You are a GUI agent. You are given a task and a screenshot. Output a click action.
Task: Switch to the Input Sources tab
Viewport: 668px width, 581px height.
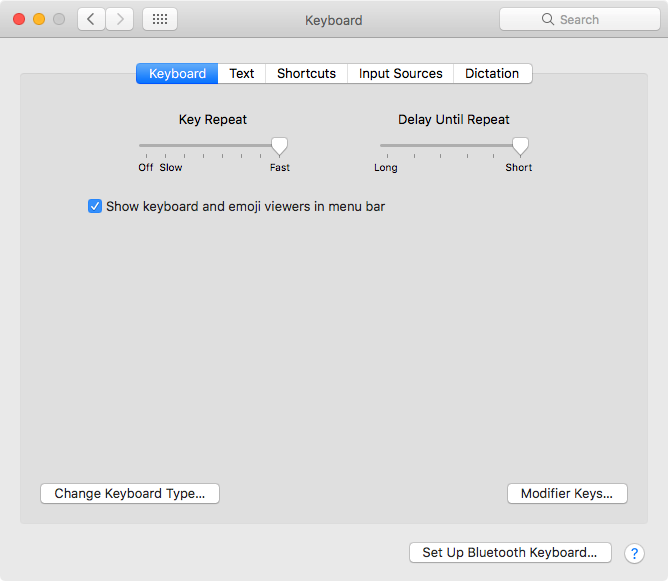(x=400, y=73)
